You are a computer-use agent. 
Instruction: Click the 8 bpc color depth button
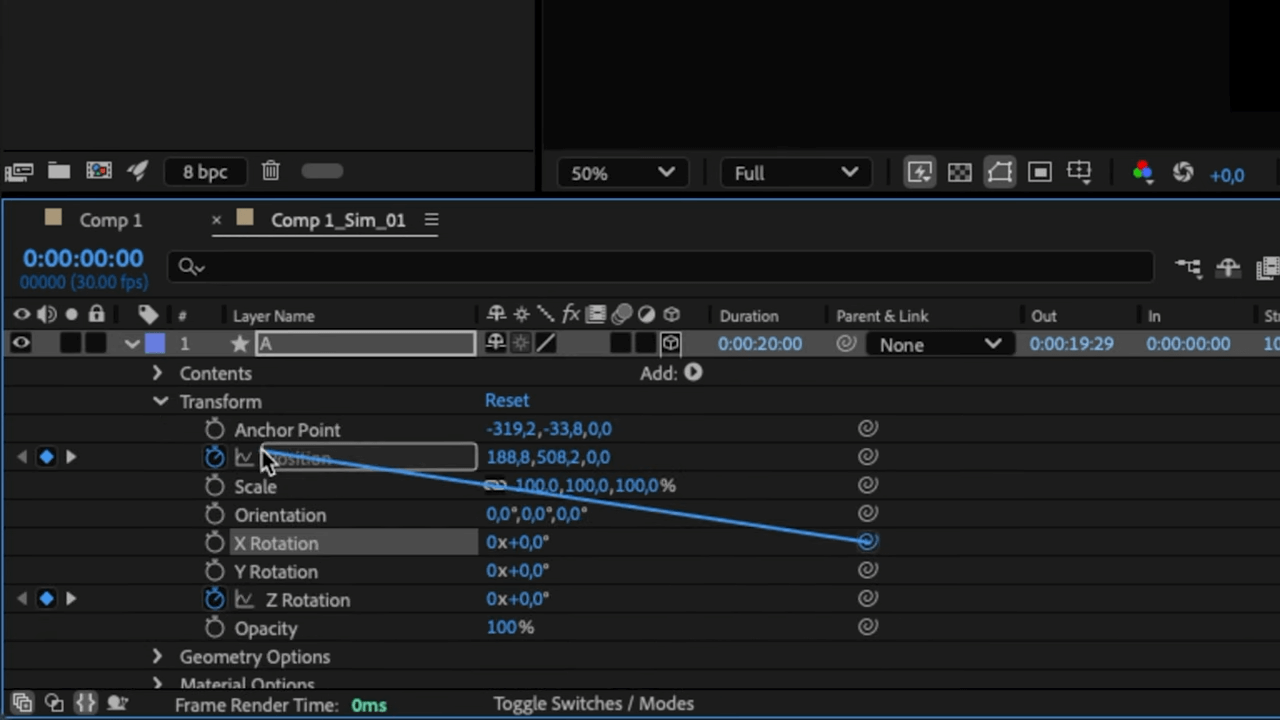coord(205,172)
